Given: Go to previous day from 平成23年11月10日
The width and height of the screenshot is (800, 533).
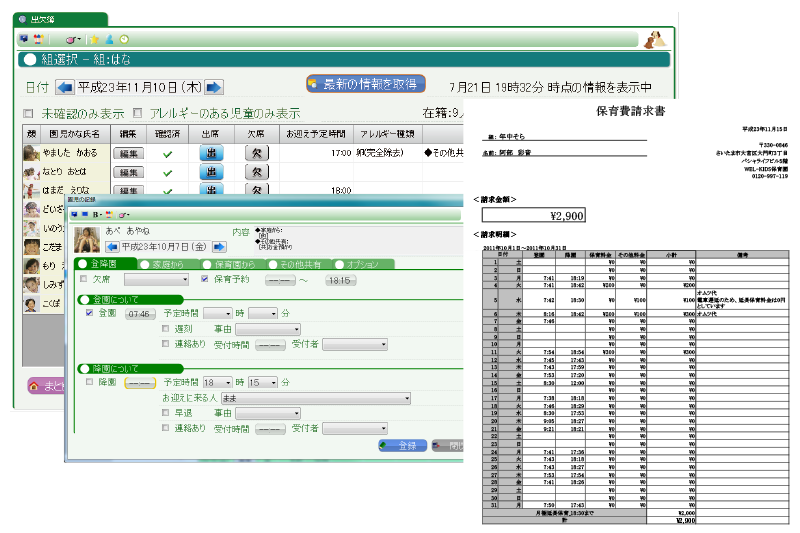Looking at the screenshot, I should click(x=65, y=87).
